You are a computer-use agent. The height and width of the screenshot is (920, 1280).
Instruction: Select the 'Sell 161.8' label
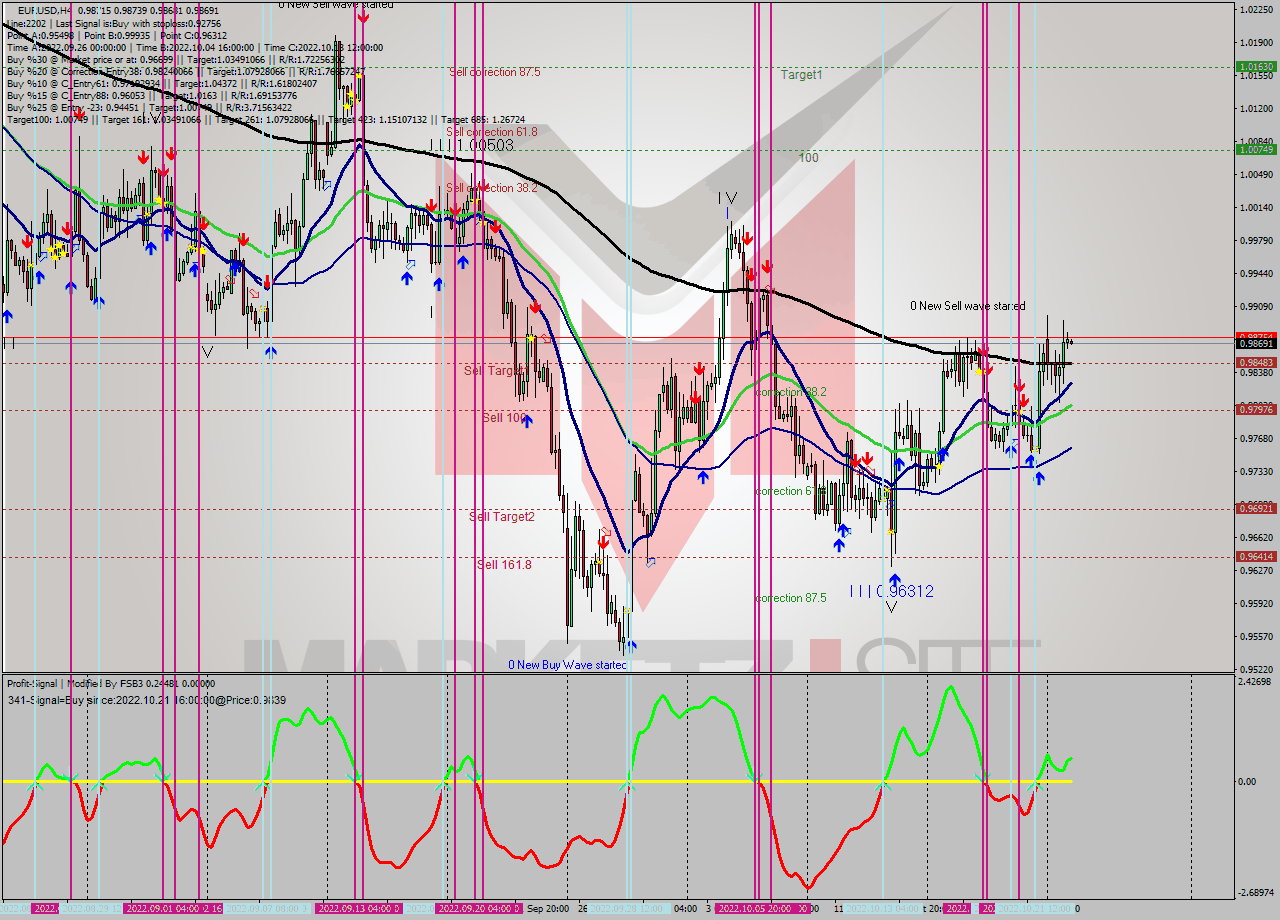coord(504,564)
